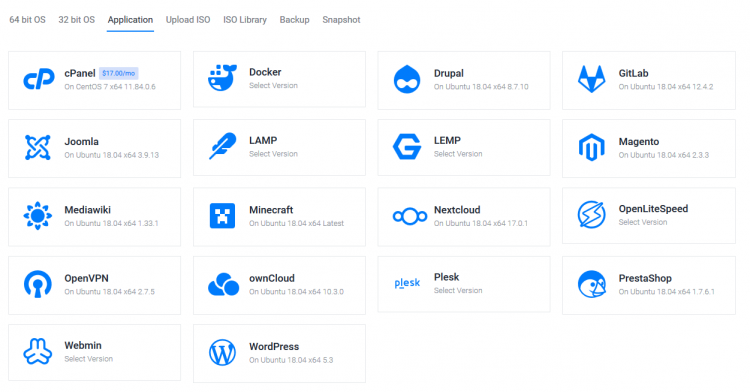Screen dimensions: 750x392
Task: Click the ownCloud cloud icon
Action: pyautogui.click(x=223, y=284)
